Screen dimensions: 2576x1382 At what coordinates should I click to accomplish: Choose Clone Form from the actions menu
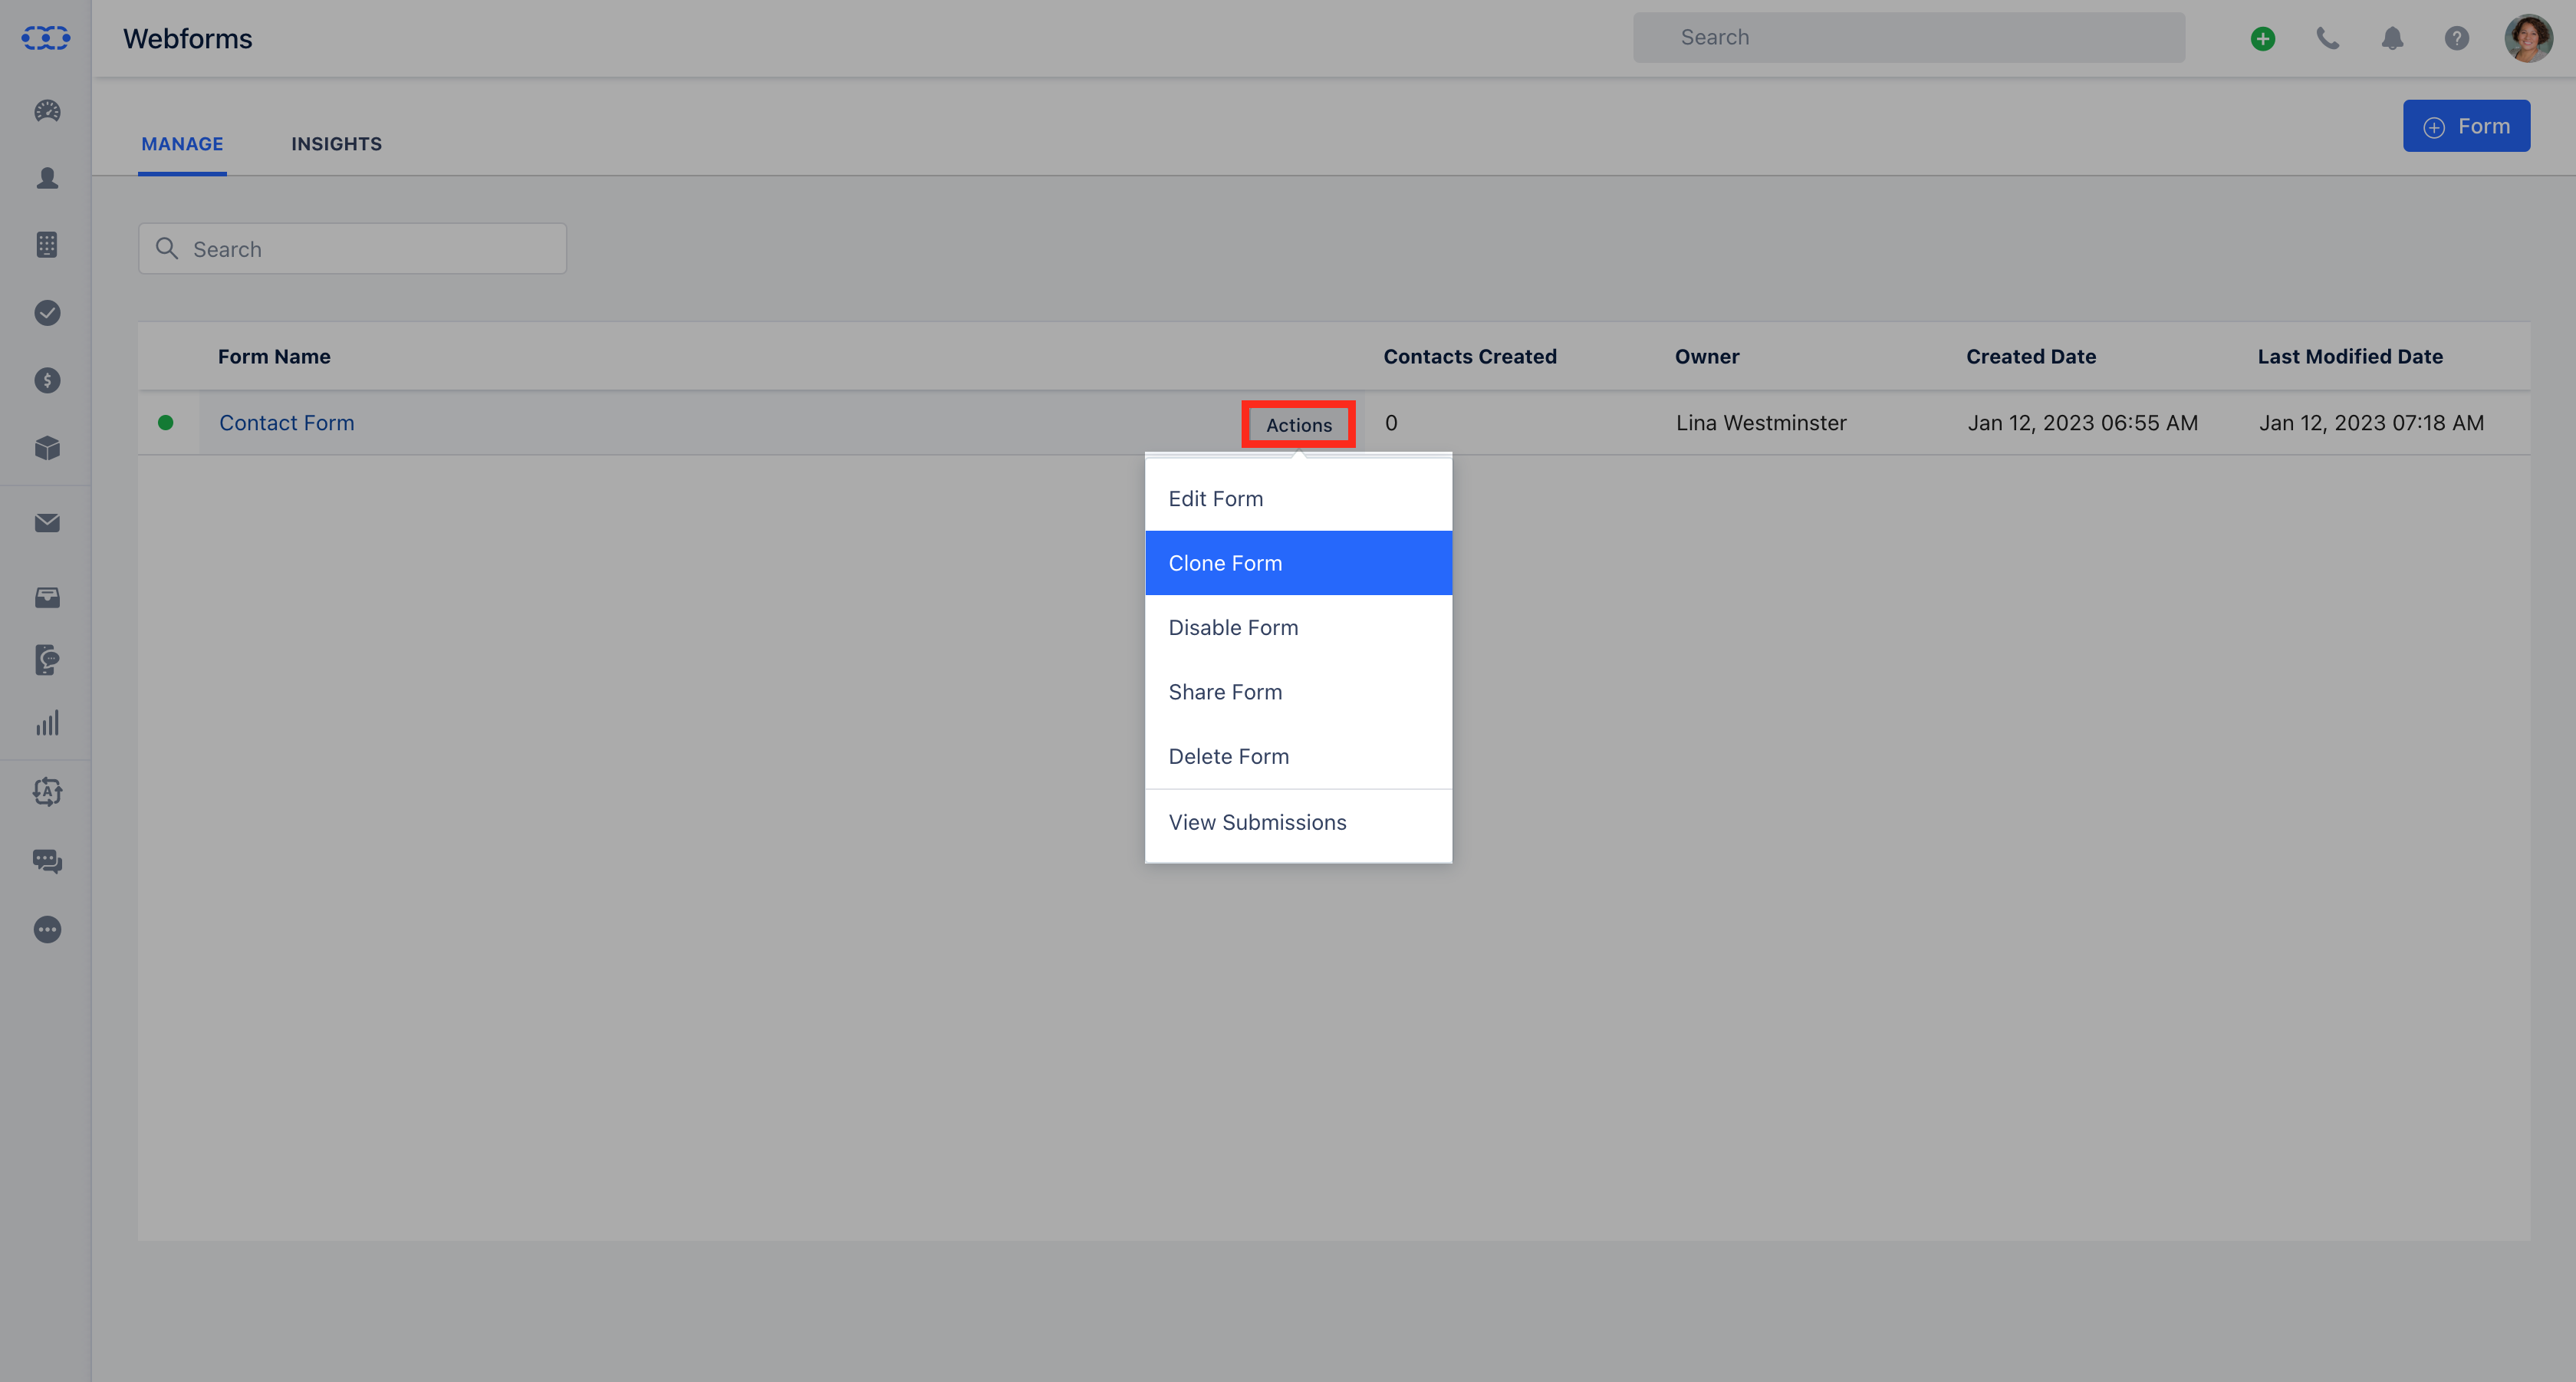(x=1298, y=563)
